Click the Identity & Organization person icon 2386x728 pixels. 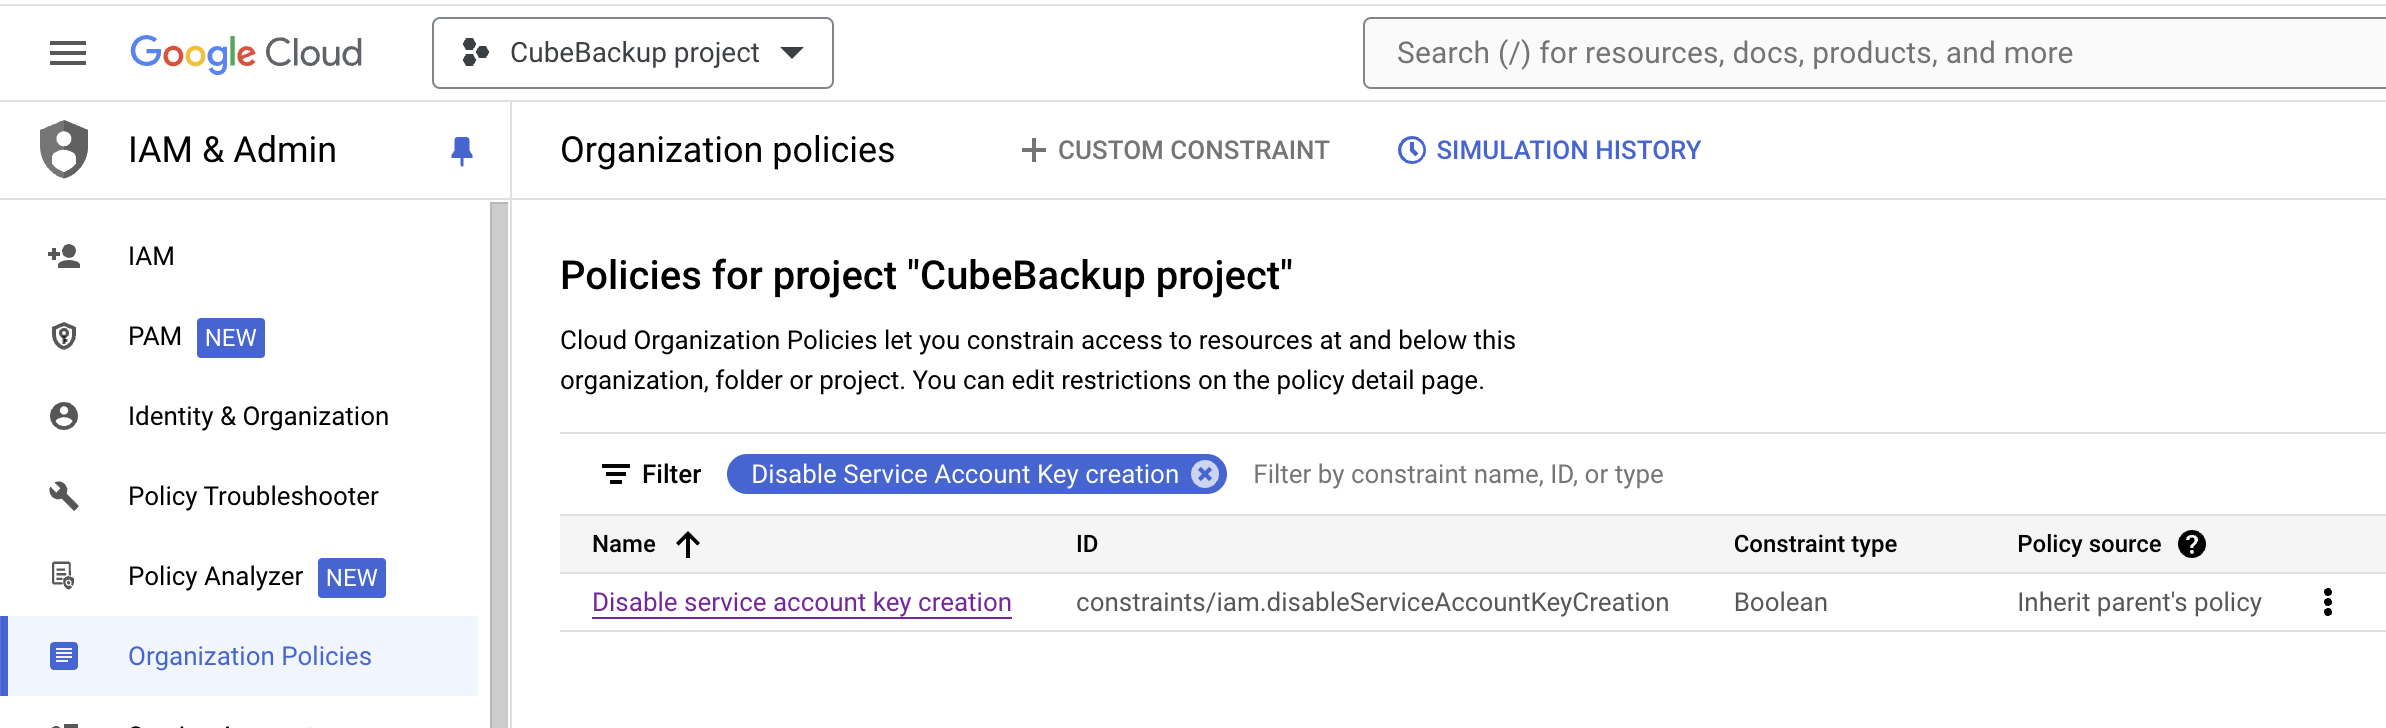pyautogui.click(x=64, y=416)
